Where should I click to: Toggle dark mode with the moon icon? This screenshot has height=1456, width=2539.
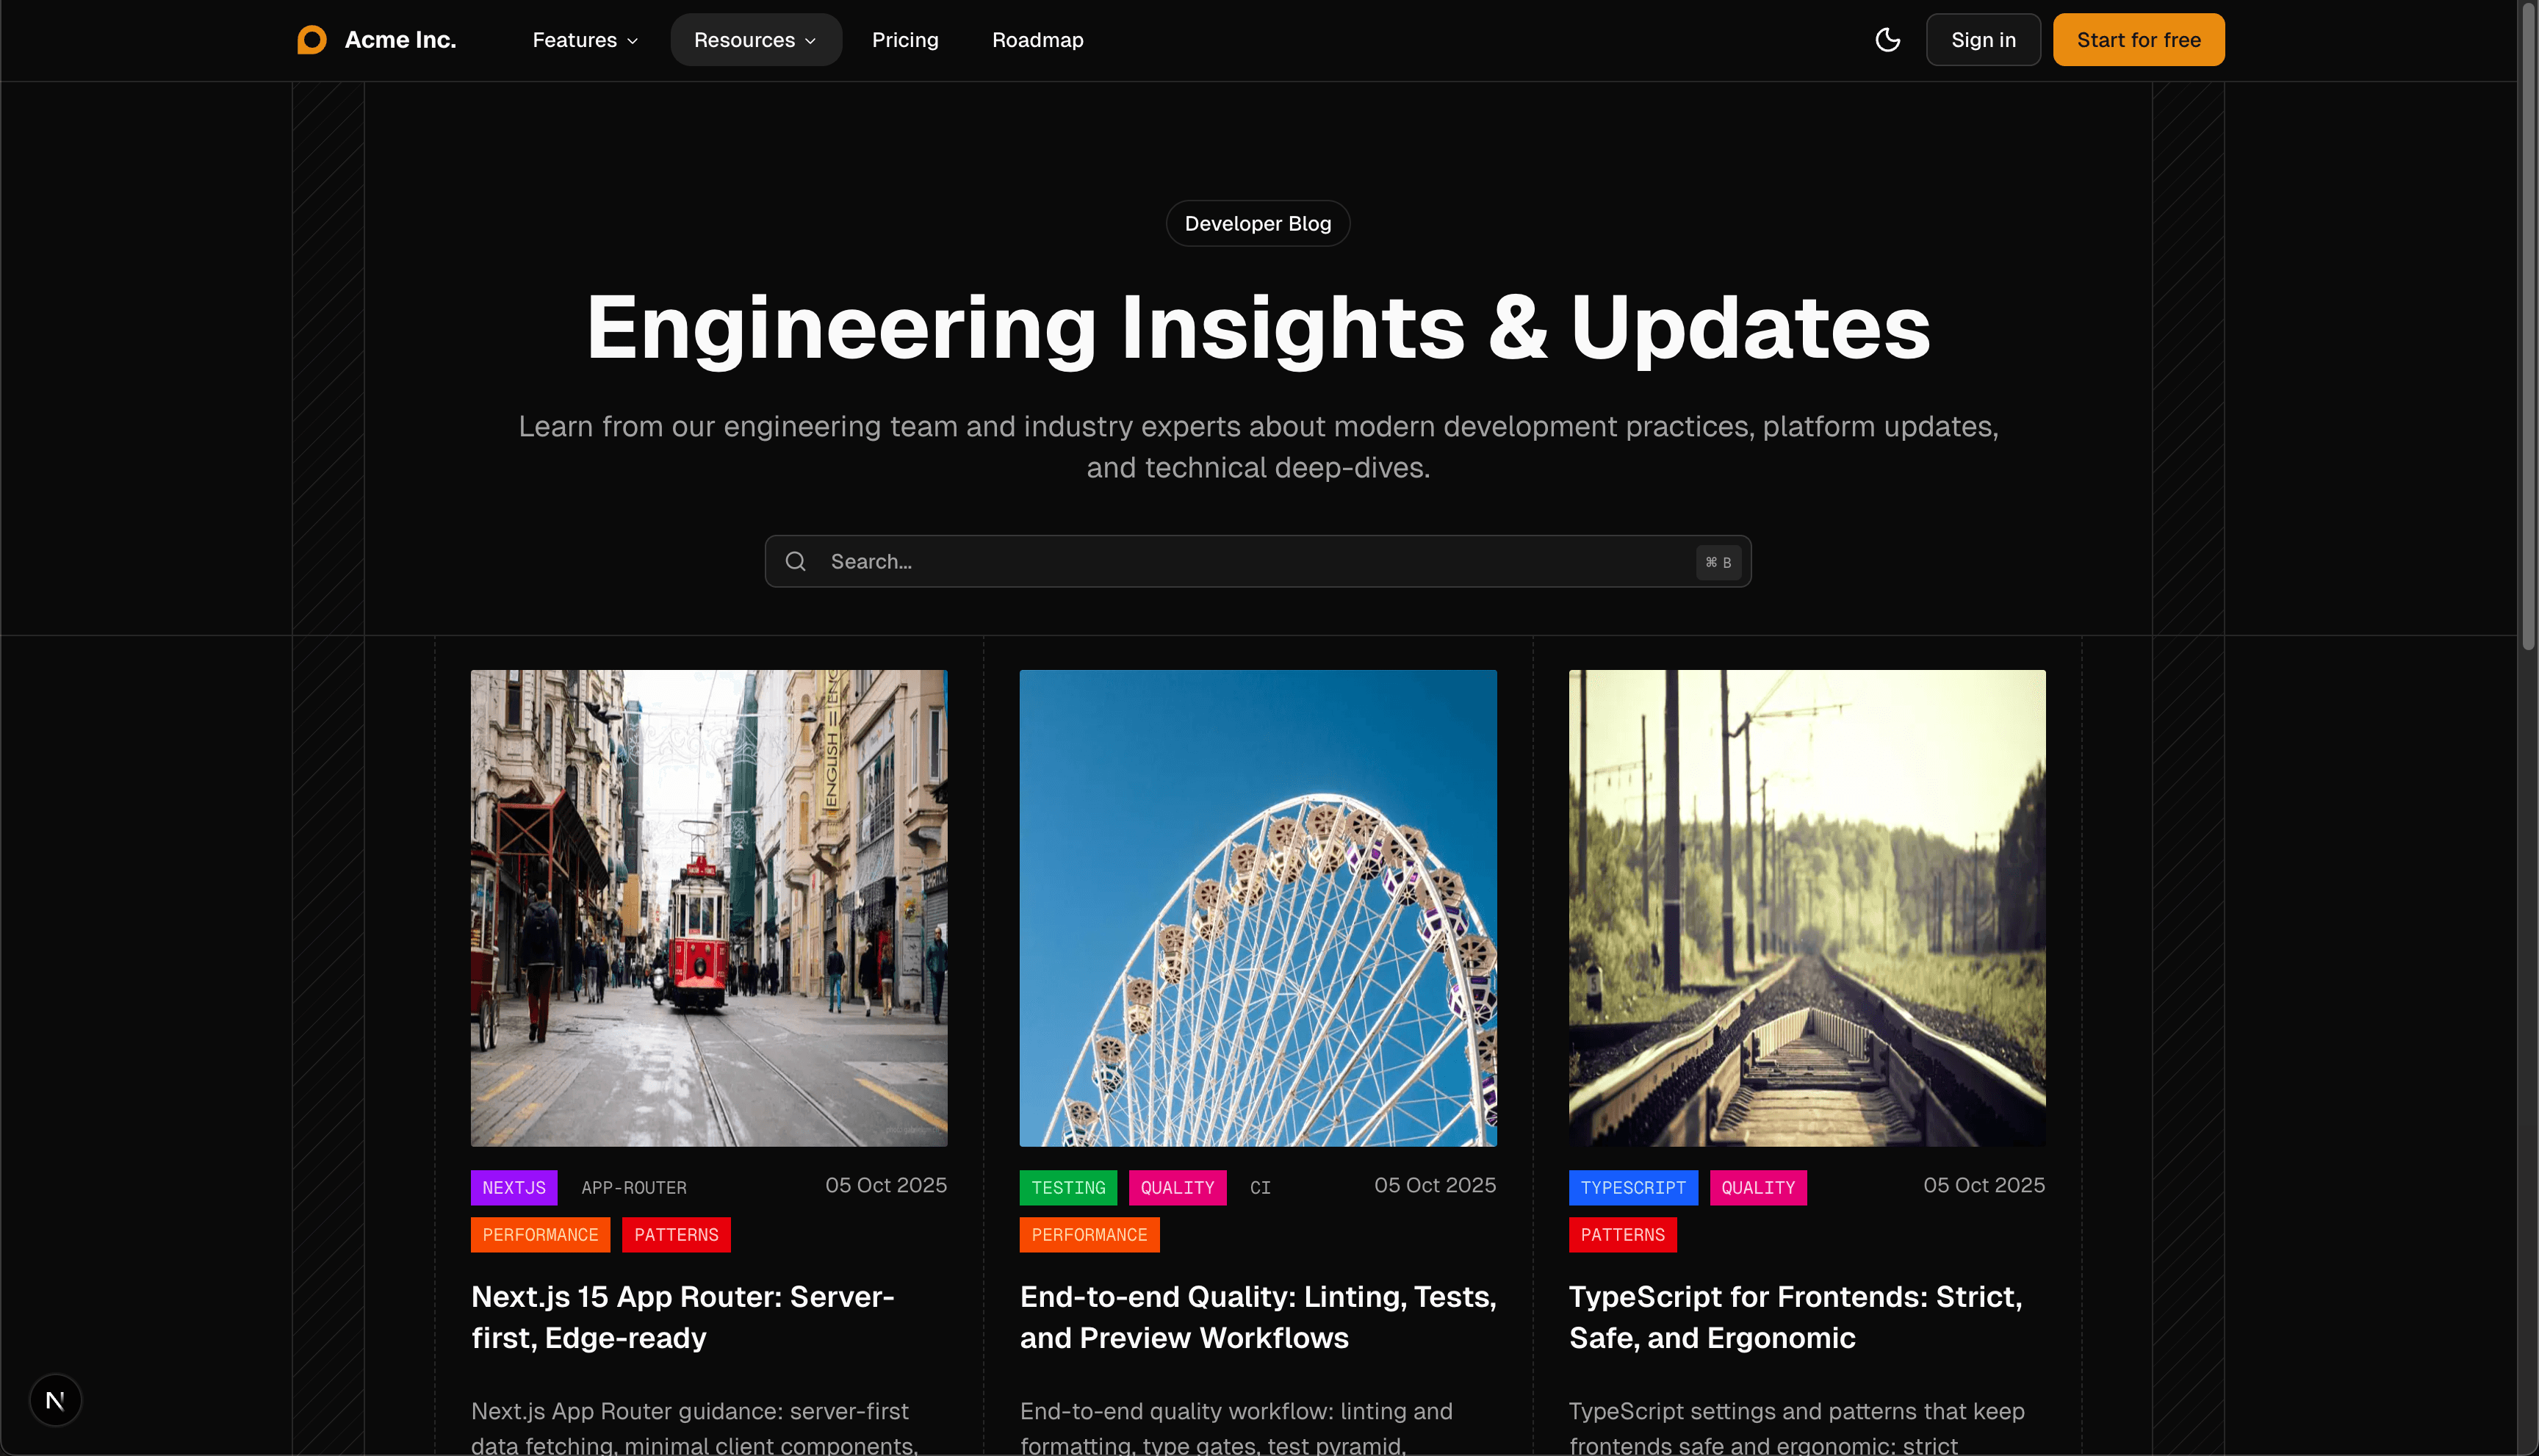[1887, 39]
